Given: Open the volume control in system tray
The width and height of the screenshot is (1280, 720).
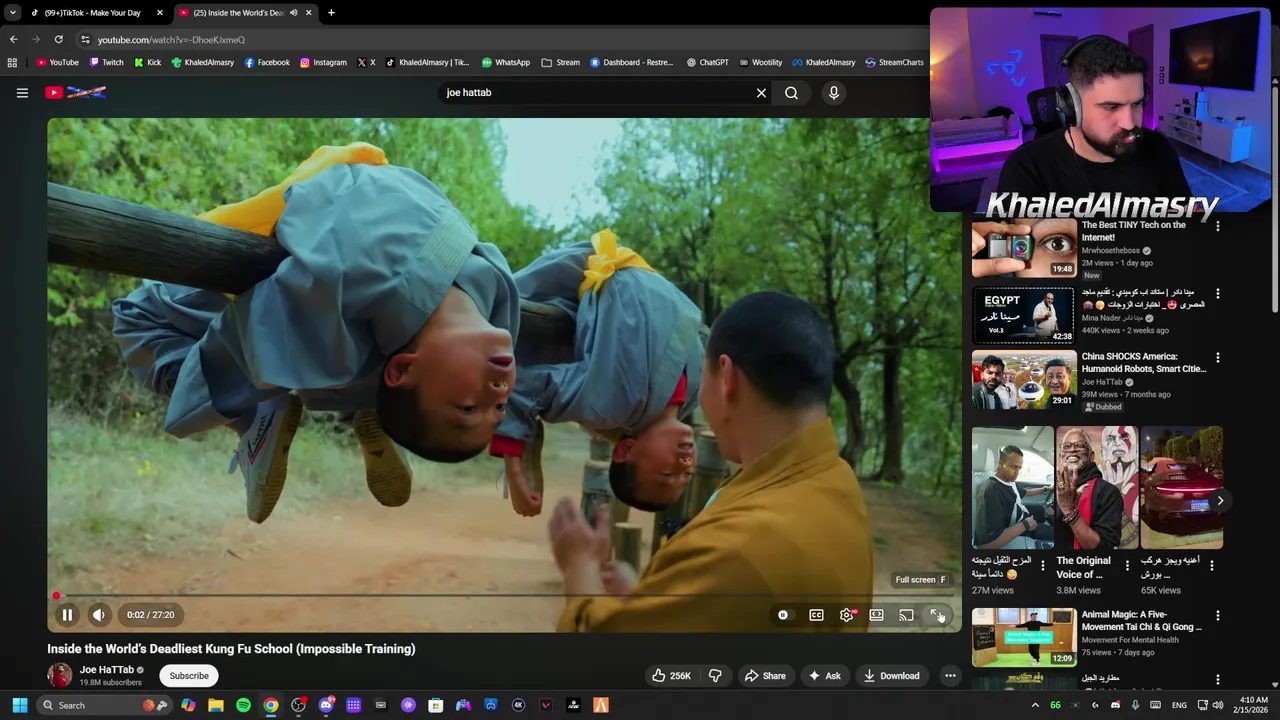Looking at the screenshot, I should pyautogui.click(x=1217, y=705).
